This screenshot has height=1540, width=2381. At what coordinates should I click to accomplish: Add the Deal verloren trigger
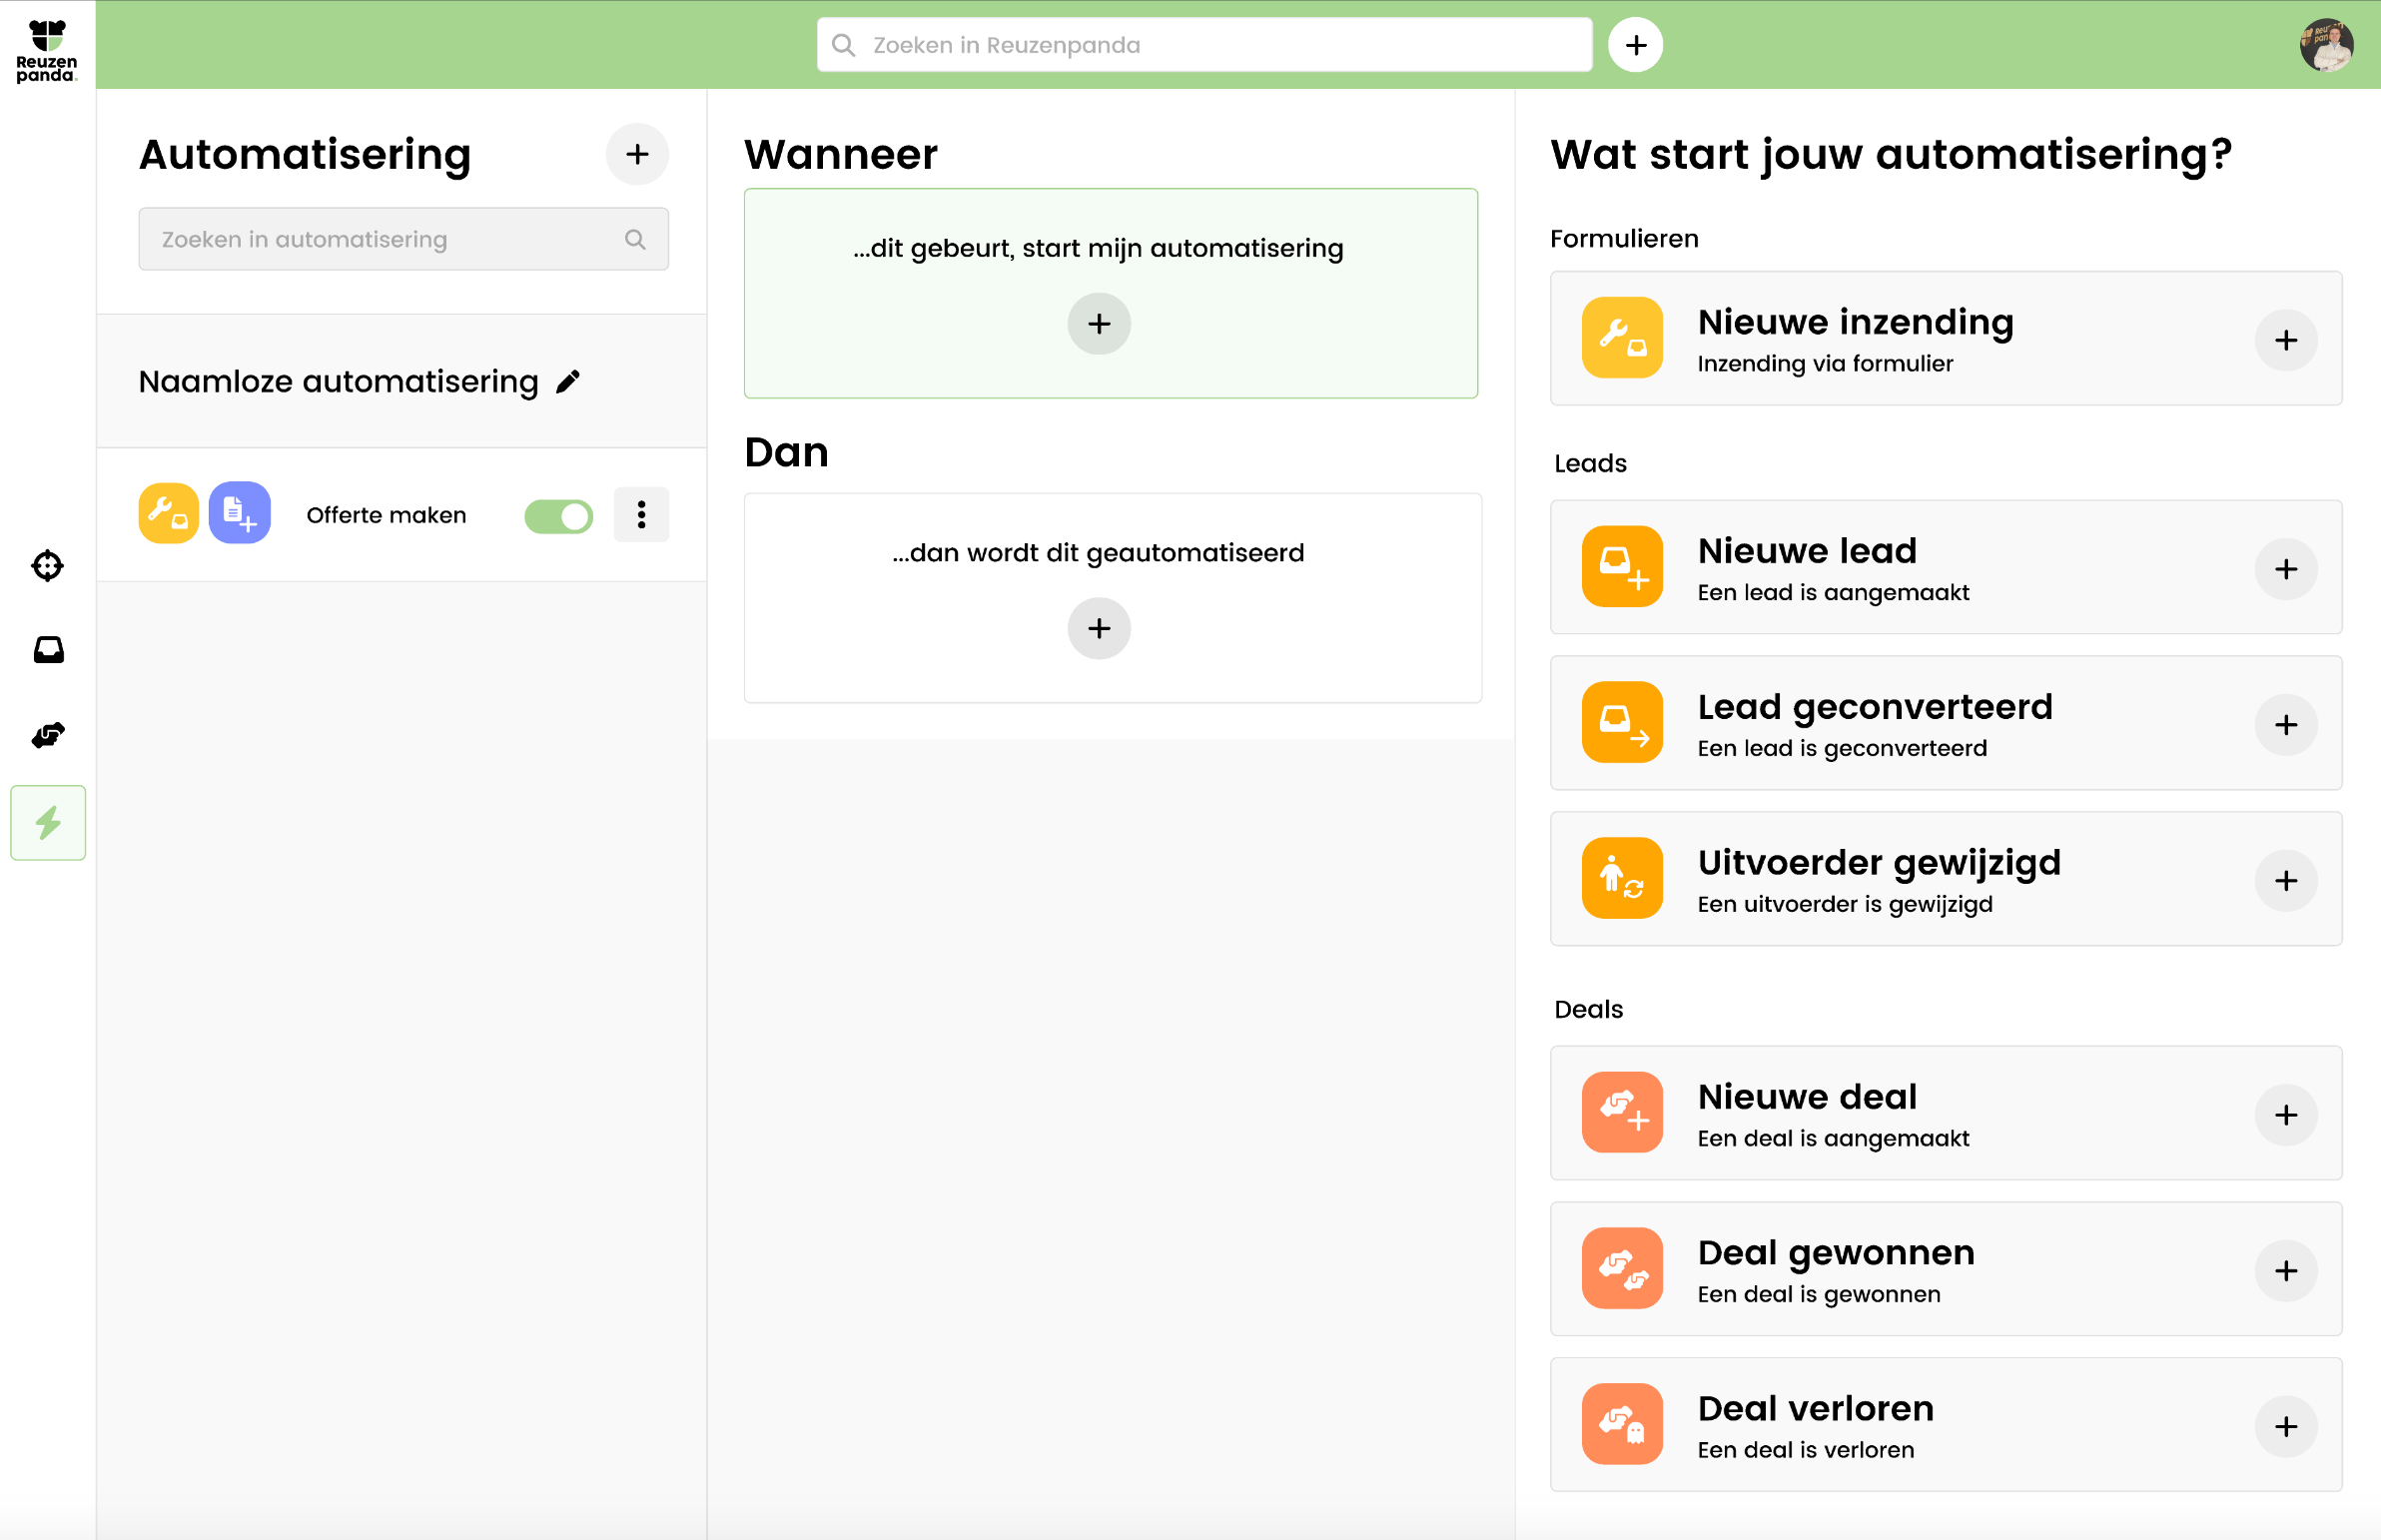coord(2285,1426)
